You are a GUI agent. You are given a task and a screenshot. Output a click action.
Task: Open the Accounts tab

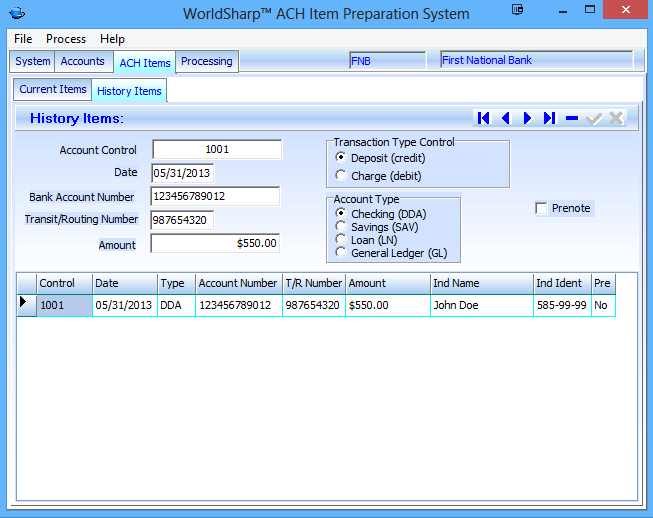[x=83, y=61]
